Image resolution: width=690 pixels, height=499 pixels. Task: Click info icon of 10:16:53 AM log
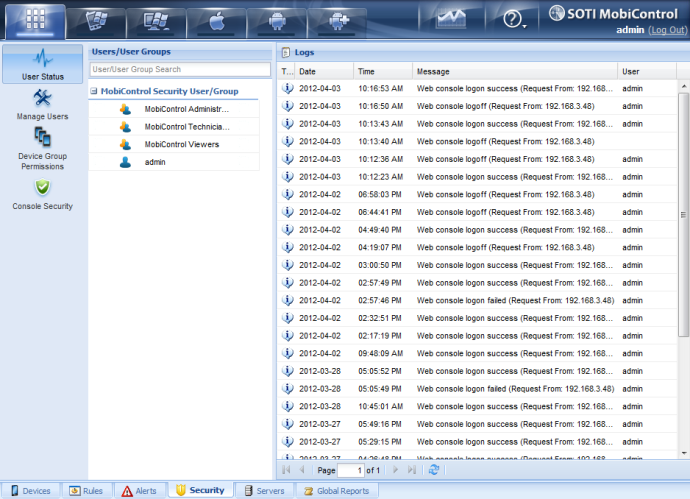(287, 88)
